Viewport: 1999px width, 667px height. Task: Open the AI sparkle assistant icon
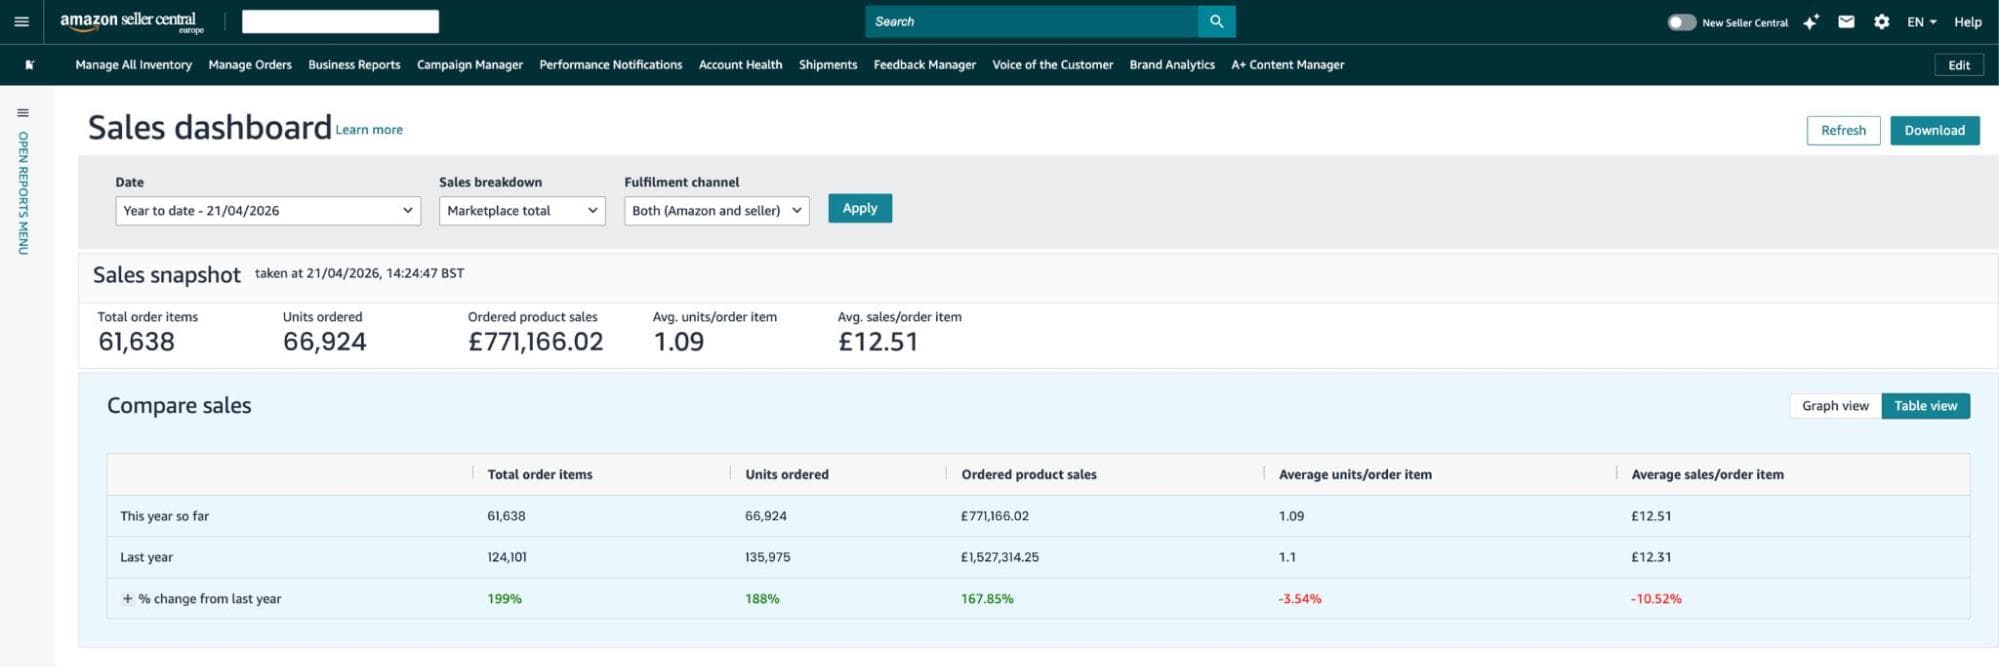click(x=1811, y=21)
